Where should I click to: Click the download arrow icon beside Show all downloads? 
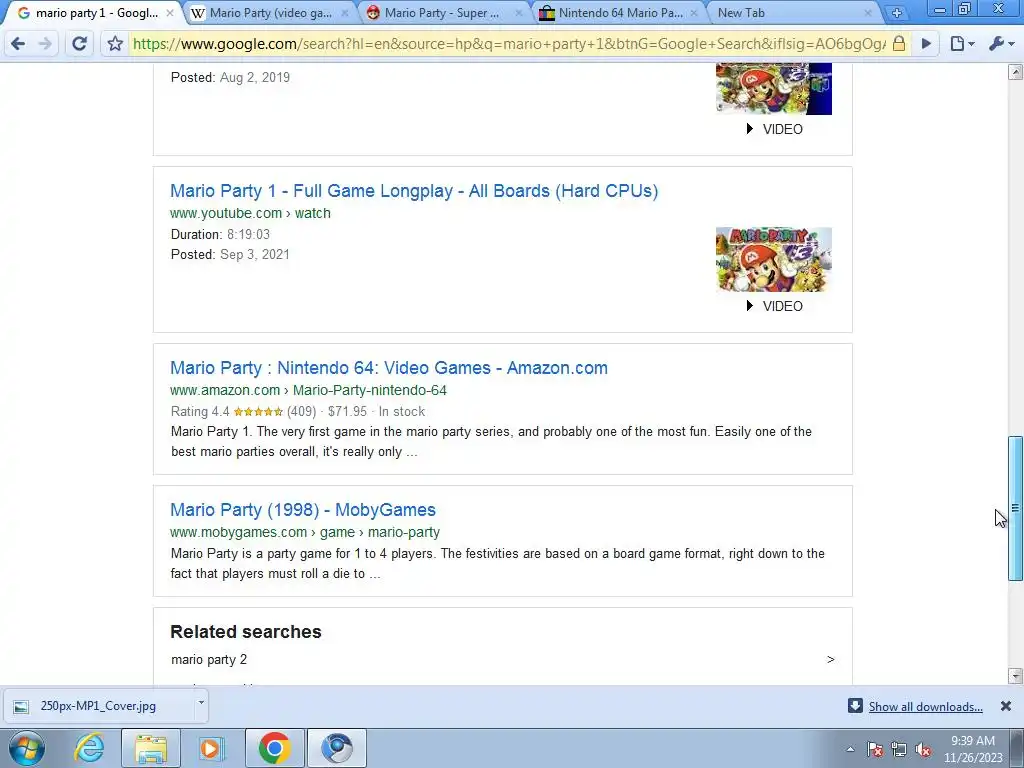click(x=855, y=706)
